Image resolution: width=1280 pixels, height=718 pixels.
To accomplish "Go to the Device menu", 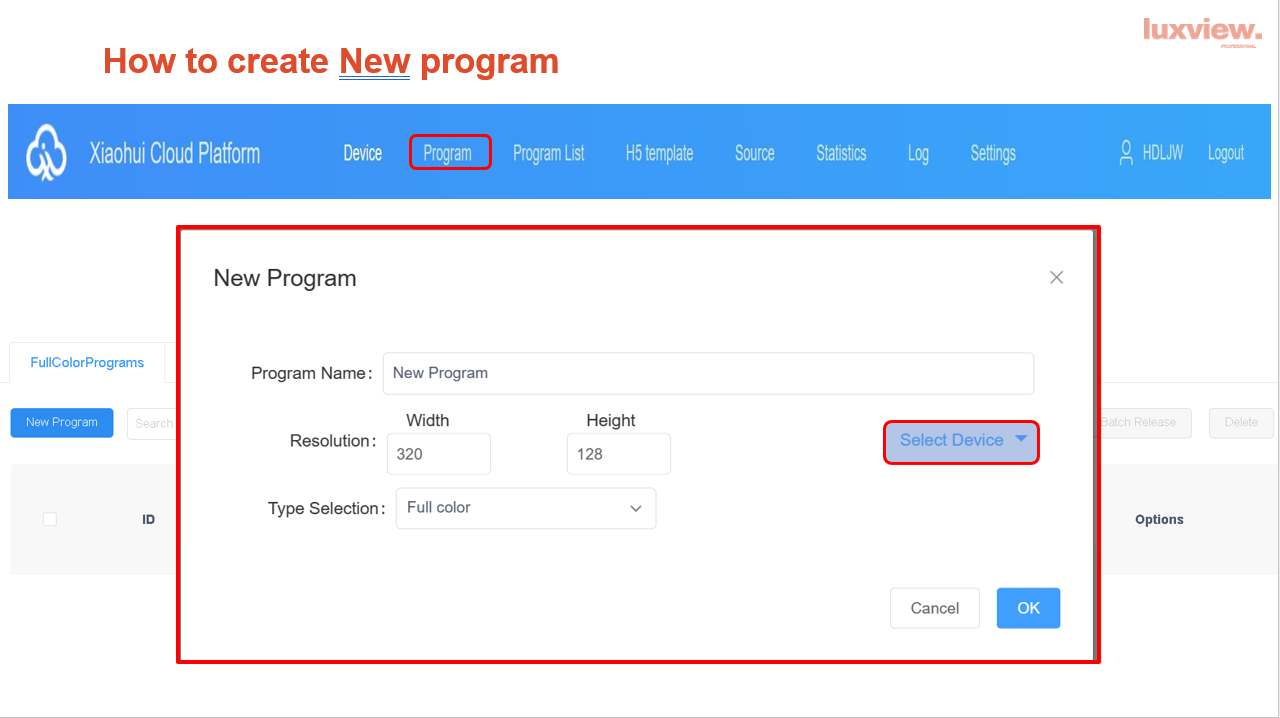I will pos(363,153).
